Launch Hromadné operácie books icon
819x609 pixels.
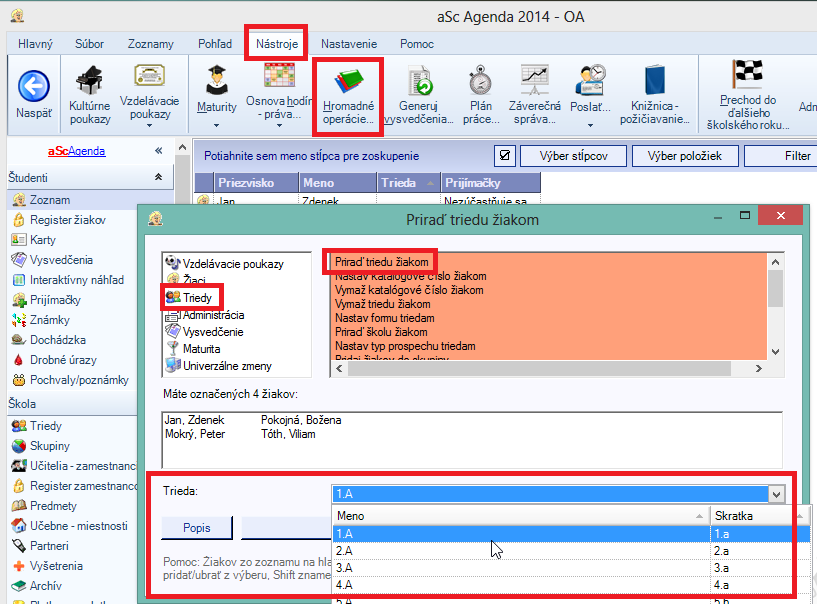[348, 81]
